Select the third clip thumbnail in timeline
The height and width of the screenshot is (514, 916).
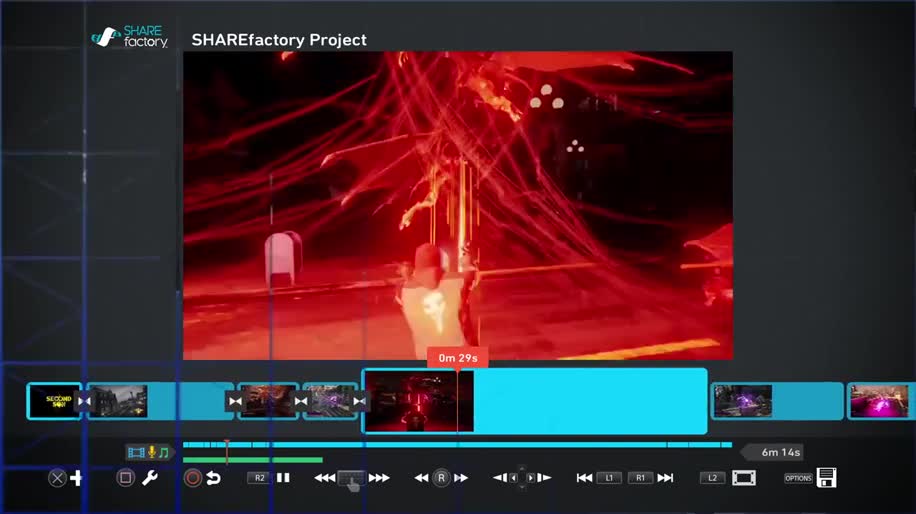pos(268,401)
